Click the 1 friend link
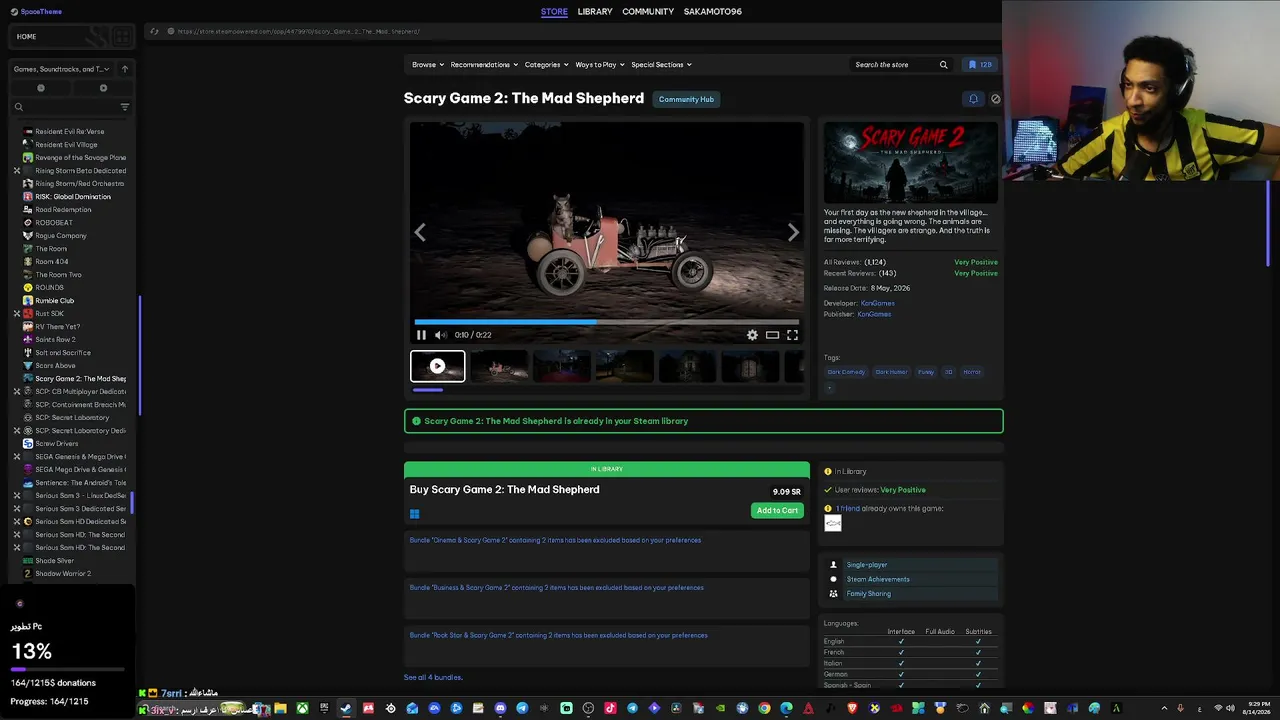 (x=848, y=509)
